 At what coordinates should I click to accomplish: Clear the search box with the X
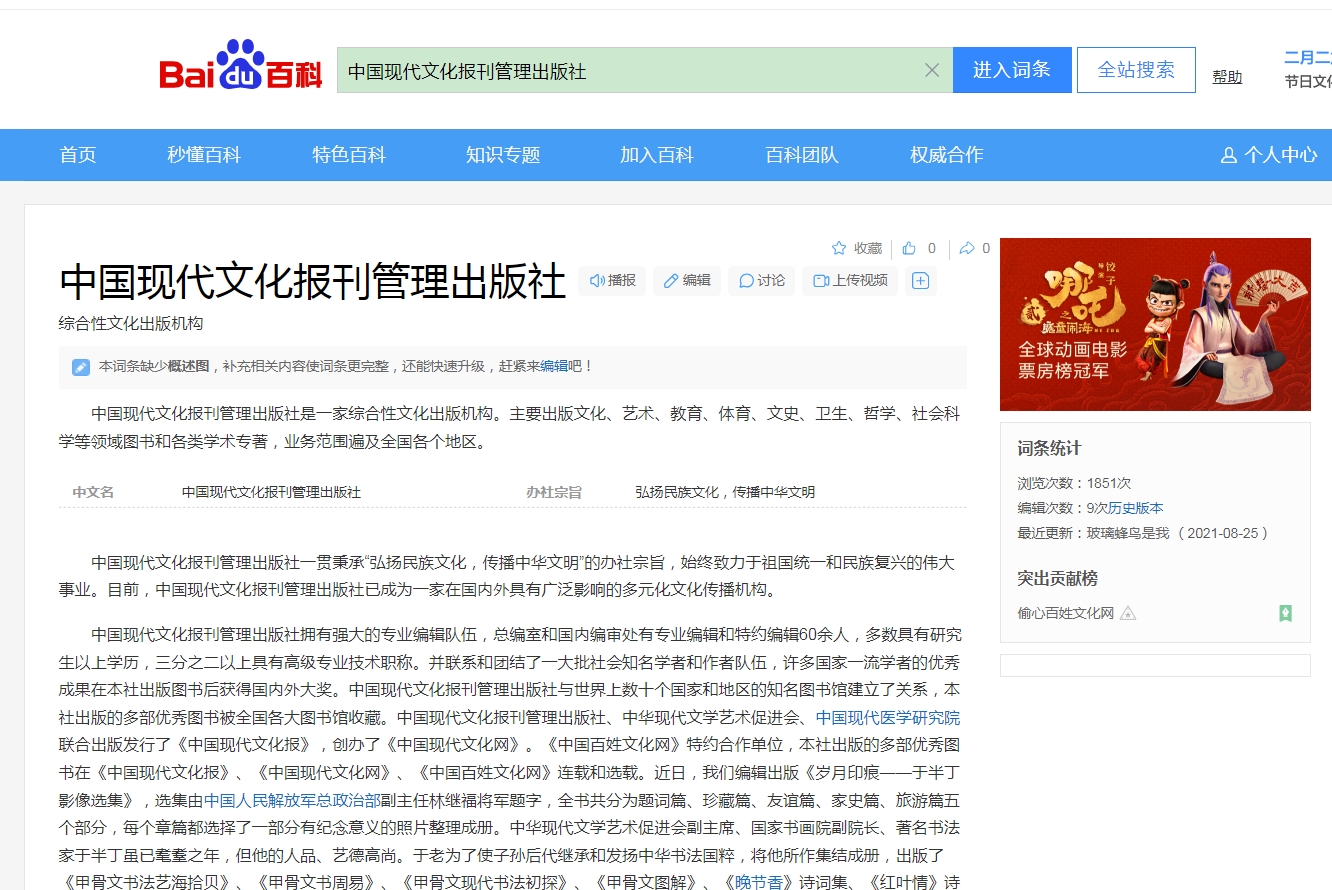932,69
